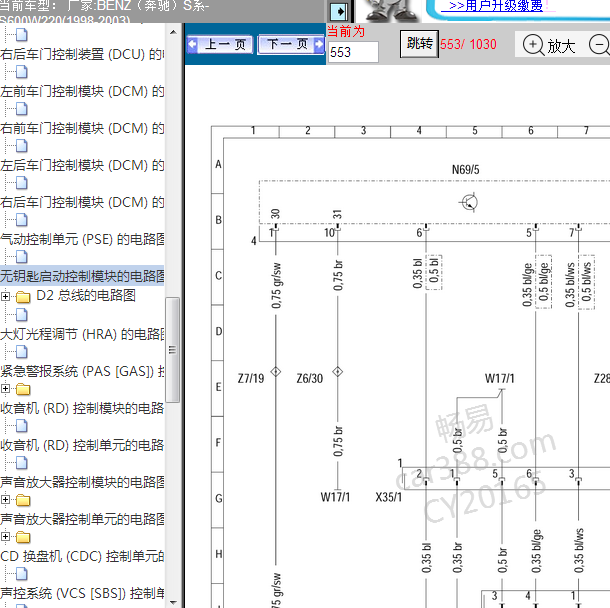610x608 pixels.
Task: Click document icon above 右前车门控制模块 (DCM)
Action: pyautogui.click(x=22, y=109)
